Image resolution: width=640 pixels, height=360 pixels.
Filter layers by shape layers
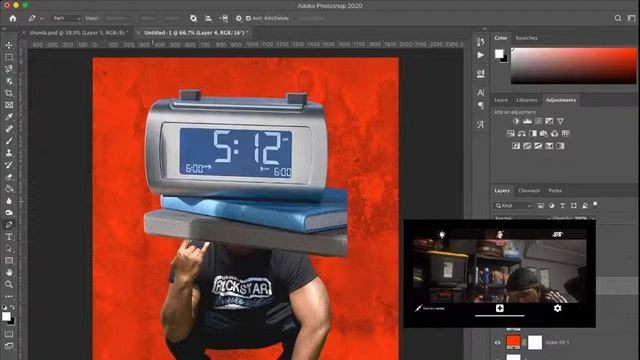tap(574, 206)
